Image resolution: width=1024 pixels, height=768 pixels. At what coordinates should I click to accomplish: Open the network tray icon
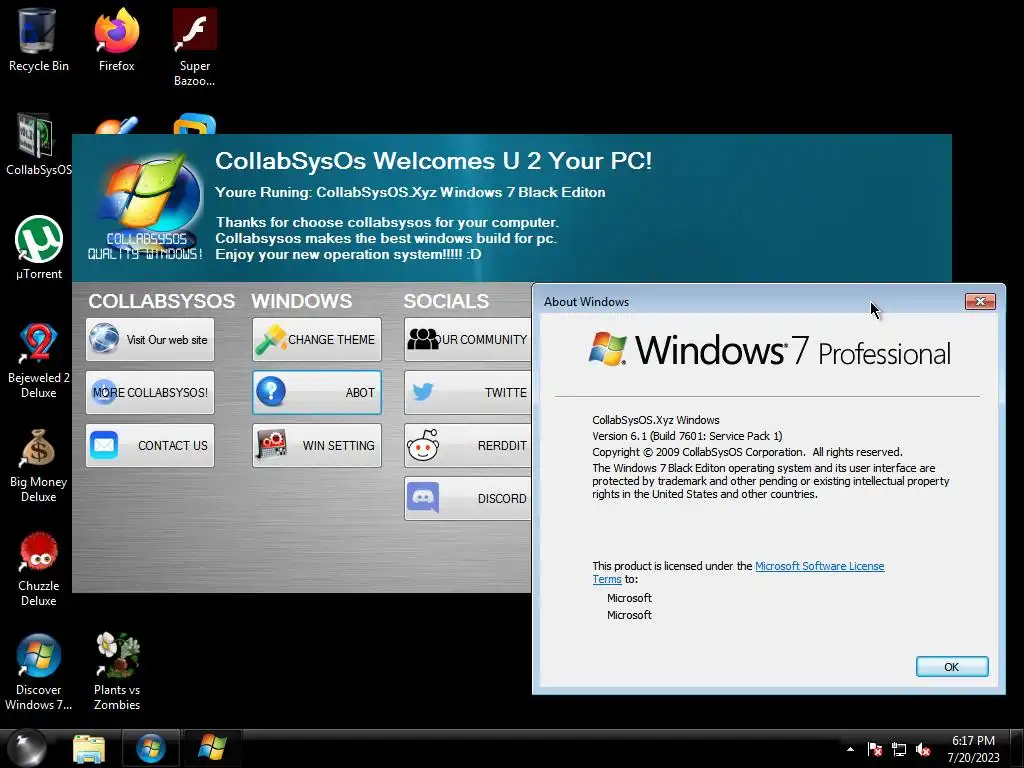tap(899, 749)
